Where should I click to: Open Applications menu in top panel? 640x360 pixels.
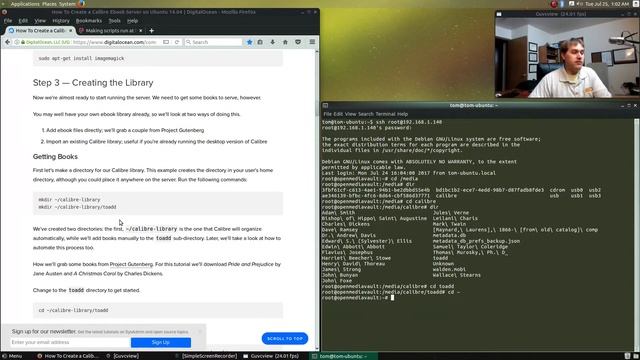[25, 4]
